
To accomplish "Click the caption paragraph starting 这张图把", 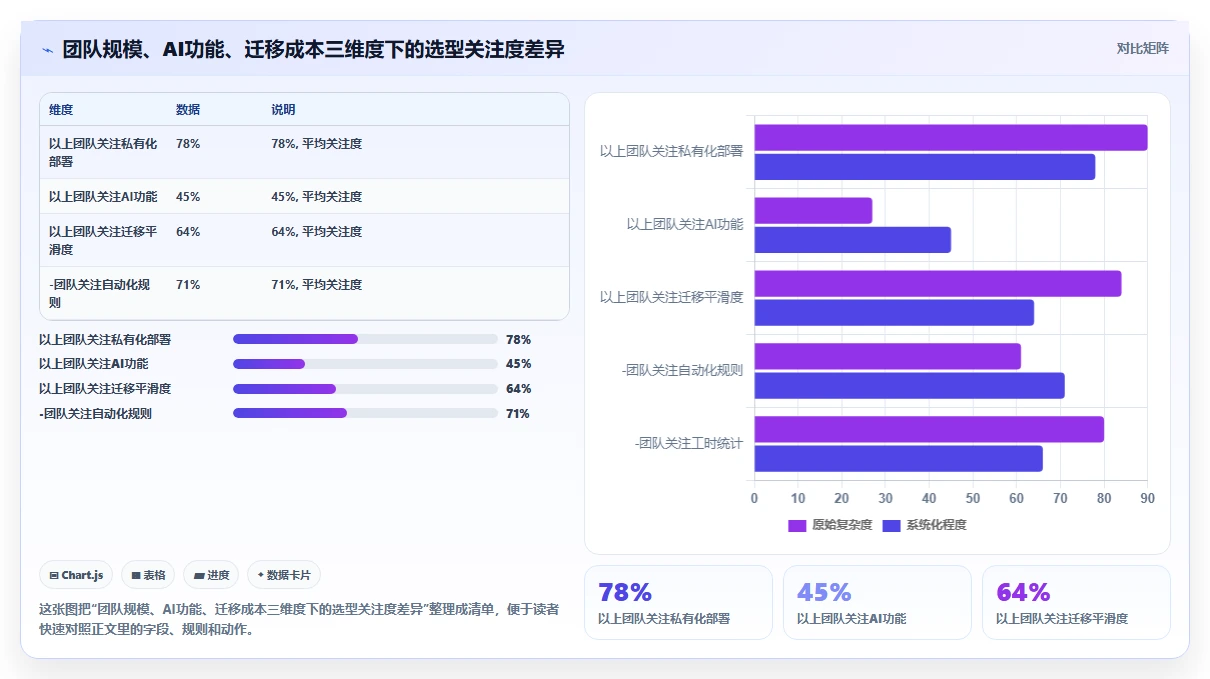I will pyautogui.click(x=299, y=620).
